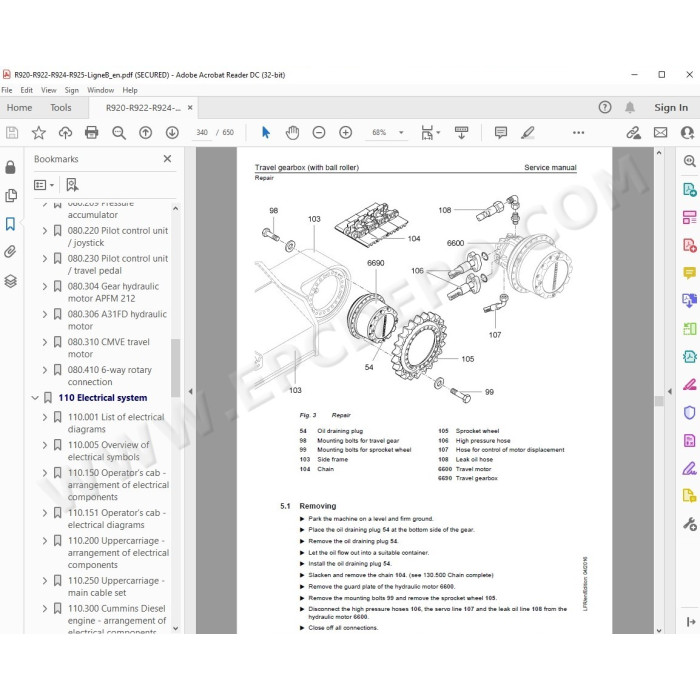
Task: Activate the hand pan tool
Action: (292, 133)
